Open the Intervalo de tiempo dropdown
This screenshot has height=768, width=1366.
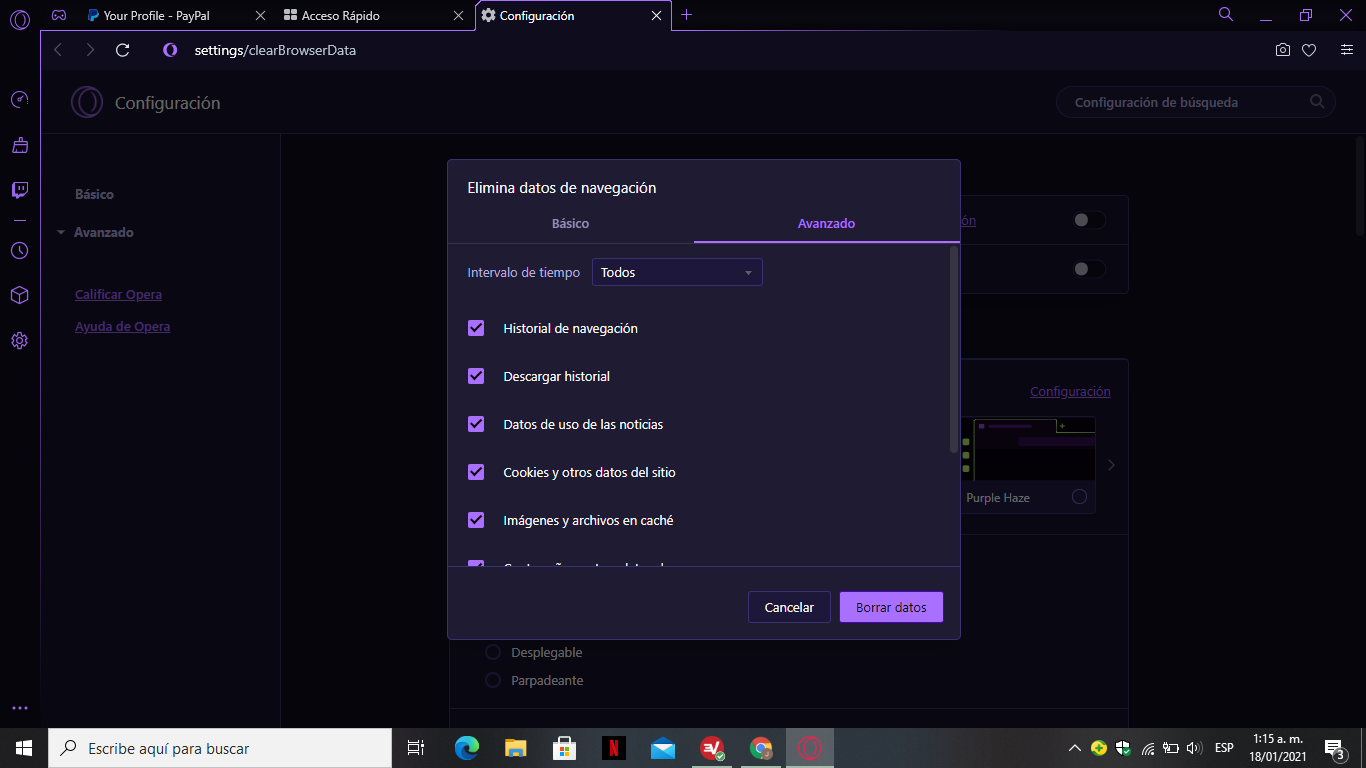point(677,272)
